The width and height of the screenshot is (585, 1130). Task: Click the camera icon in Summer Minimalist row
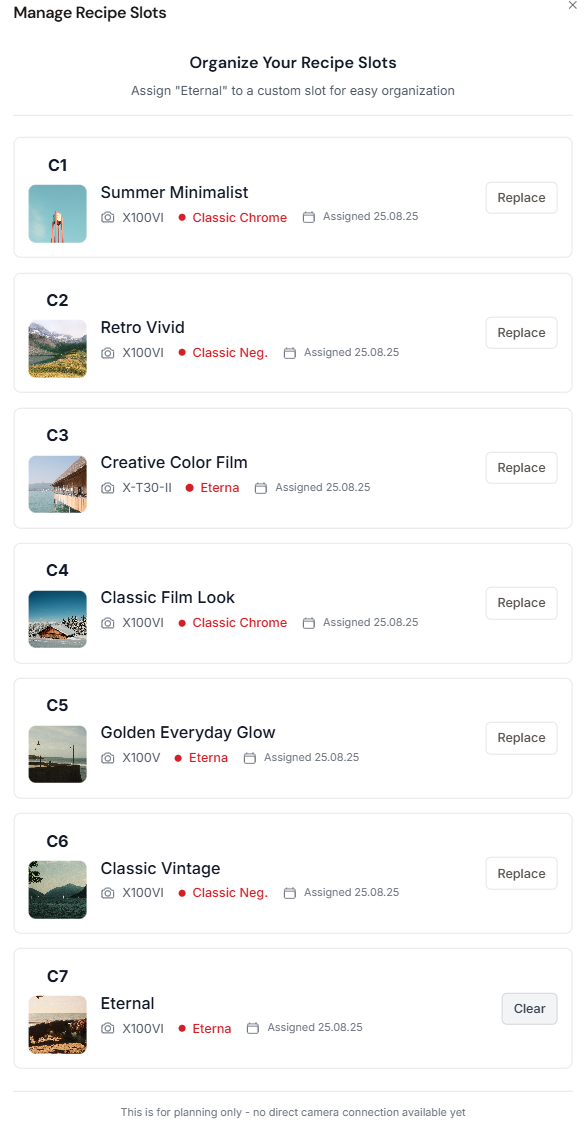107,218
